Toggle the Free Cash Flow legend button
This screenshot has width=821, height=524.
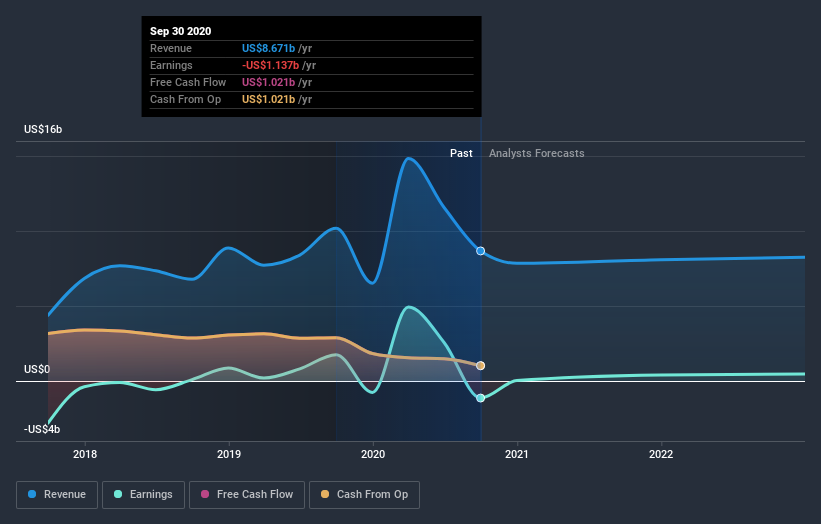pos(247,495)
